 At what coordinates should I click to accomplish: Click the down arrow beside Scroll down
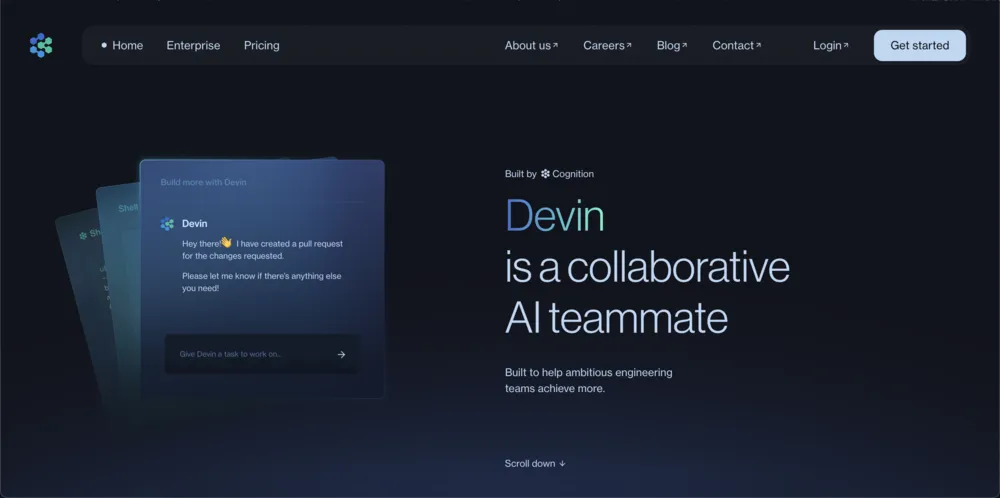(562, 464)
